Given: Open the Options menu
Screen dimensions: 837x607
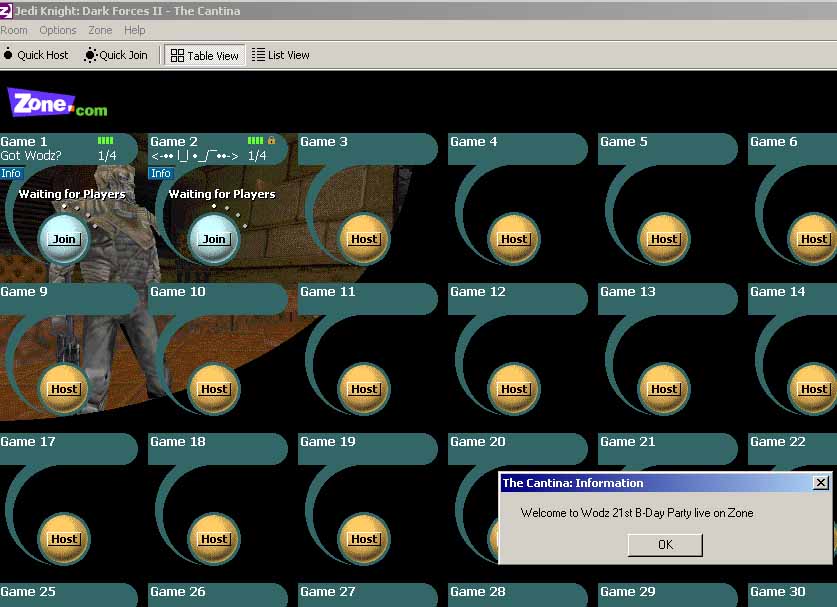Looking at the screenshot, I should pyautogui.click(x=58, y=30).
